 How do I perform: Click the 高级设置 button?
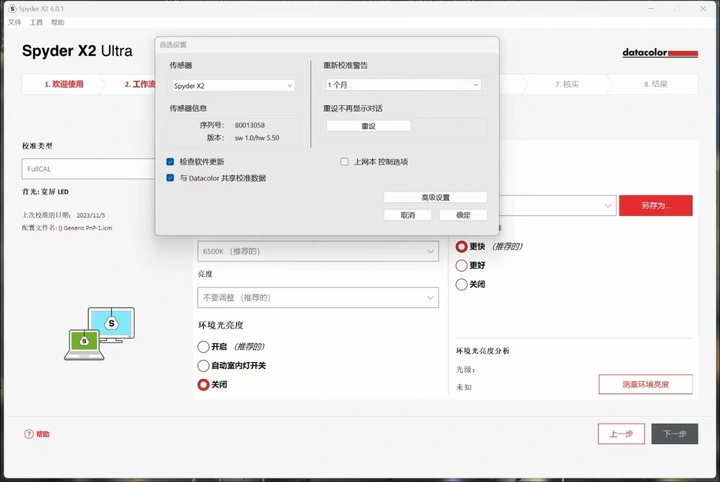(435, 198)
